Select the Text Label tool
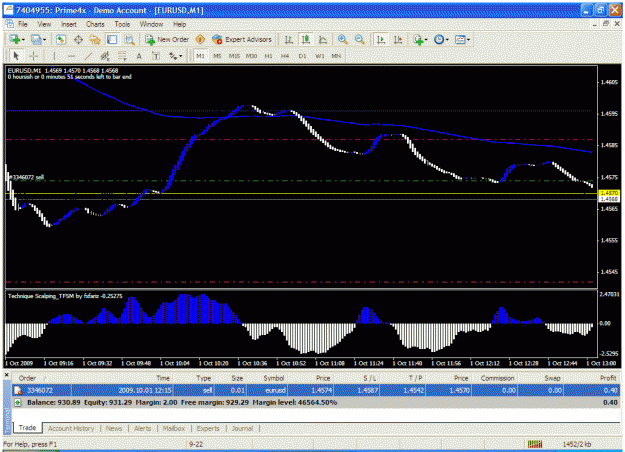The width and height of the screenshot is (625, 452). tap(156, 56)
